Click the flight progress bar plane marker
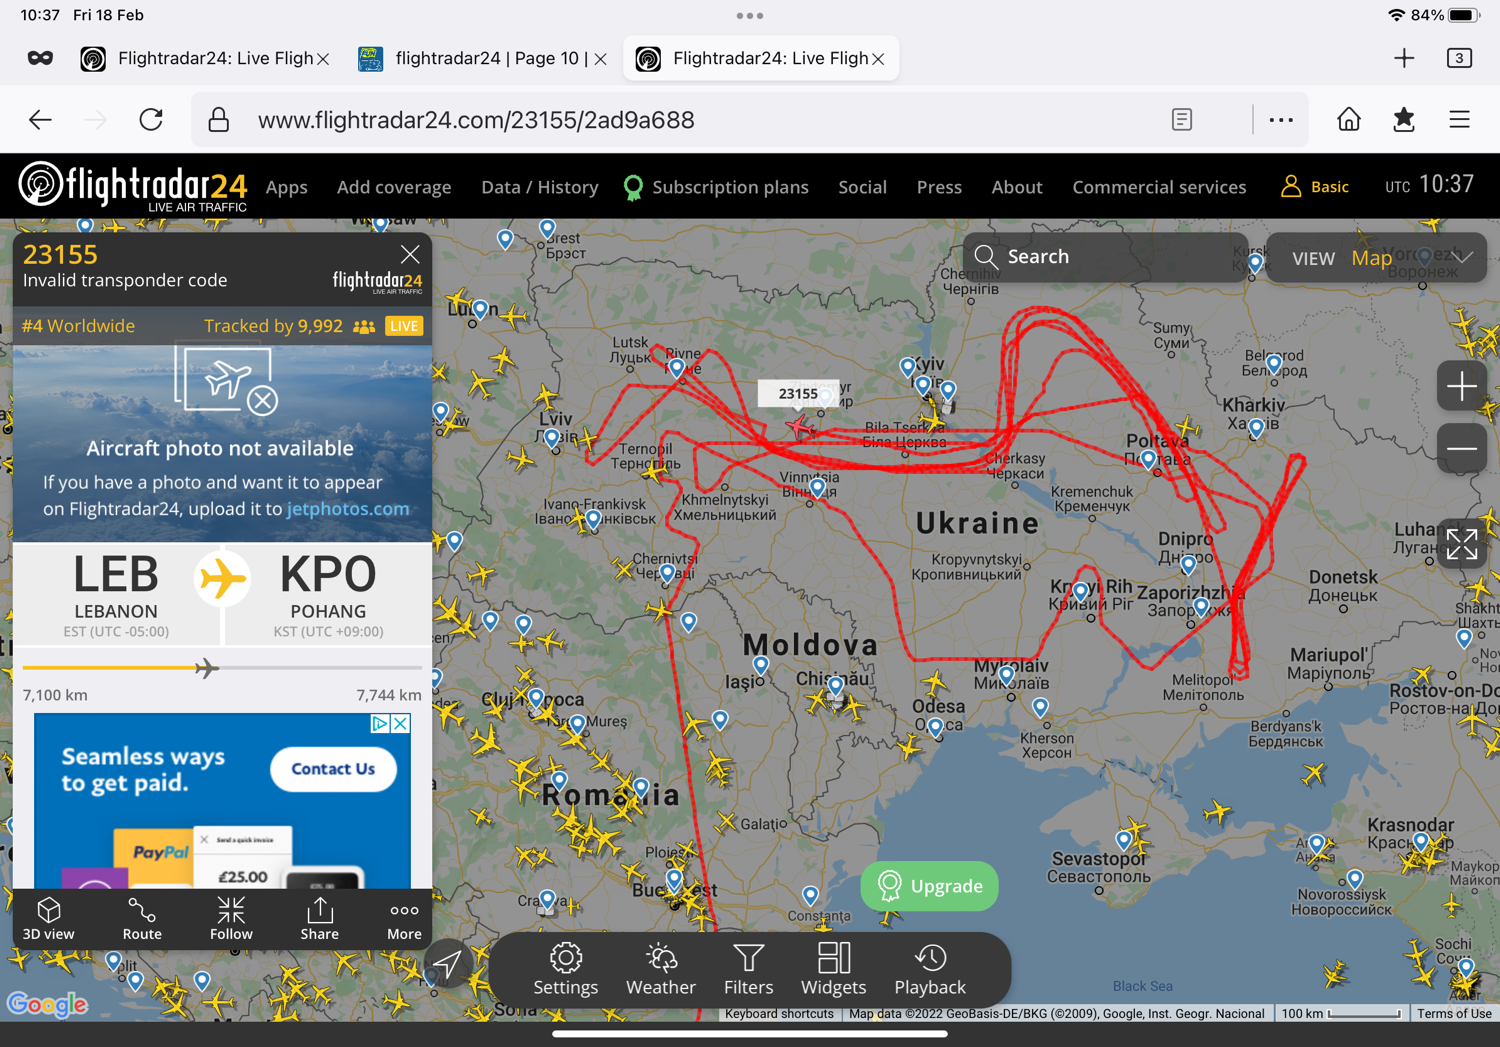Image resolution: width=1500 pixels, height=1047 pixels. pos(206,668)
